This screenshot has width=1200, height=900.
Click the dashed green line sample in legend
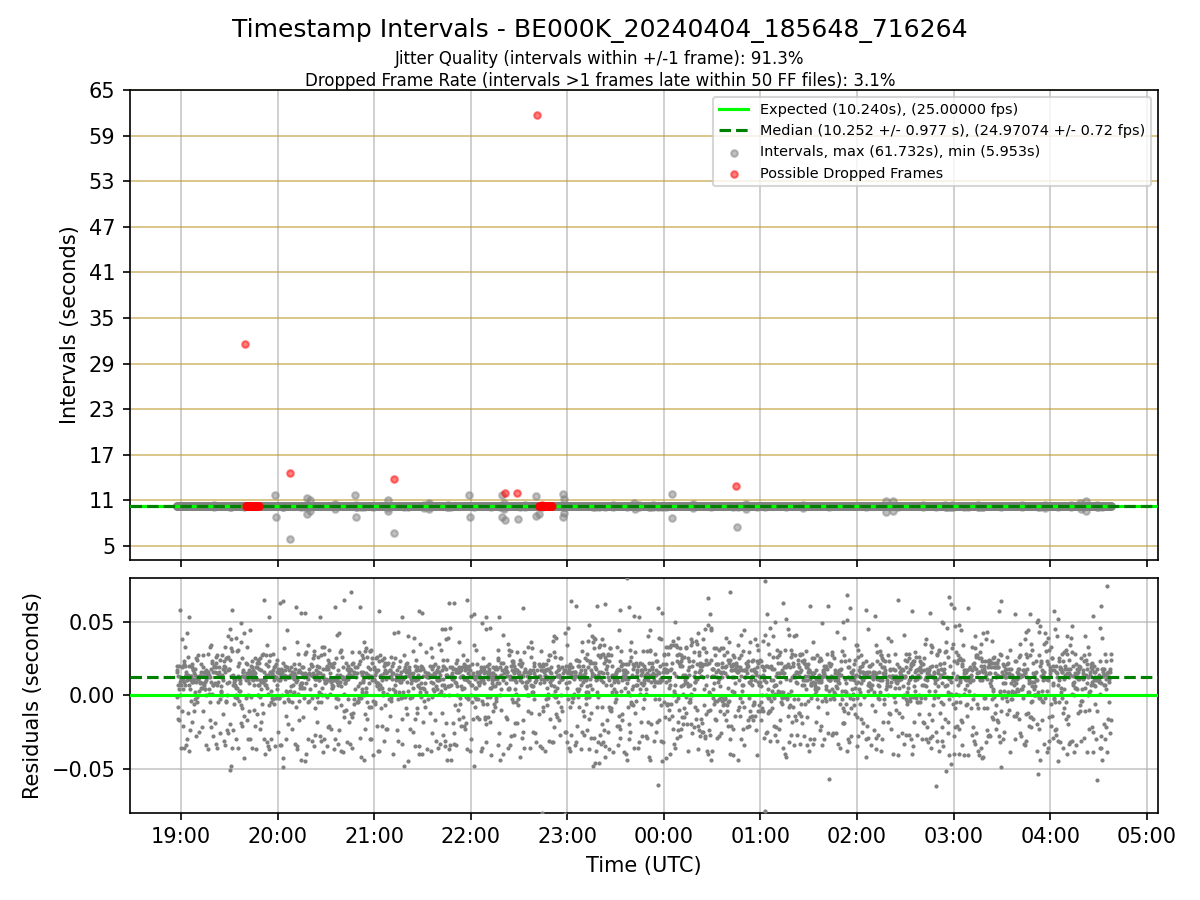click(x=734, y=130)
